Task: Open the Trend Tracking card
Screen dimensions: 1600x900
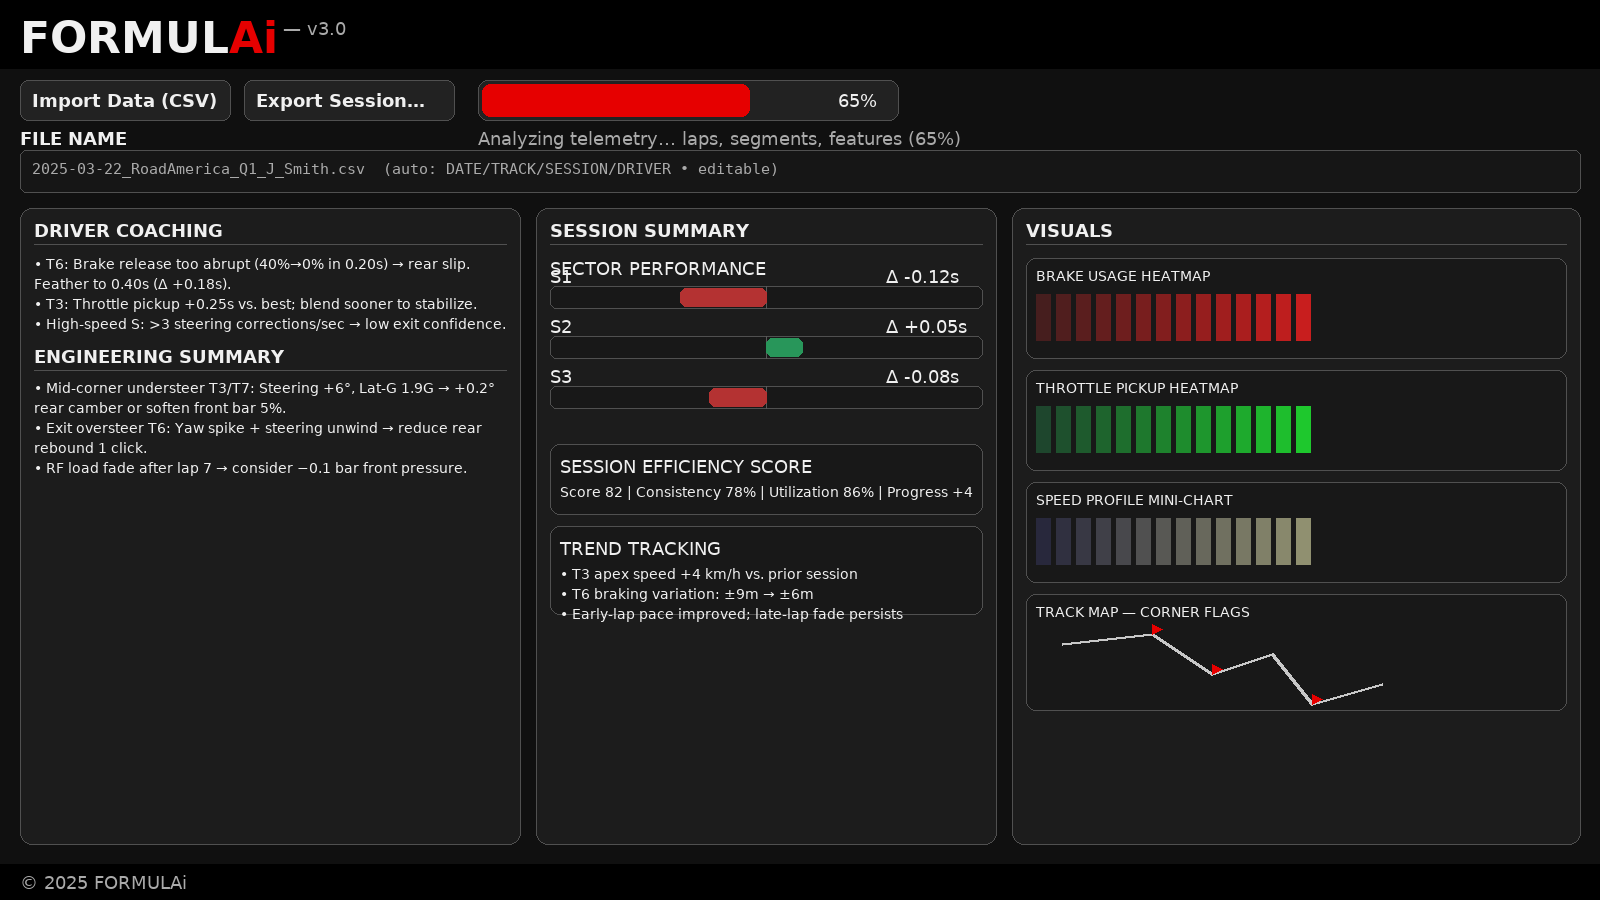Action: pos(766,570)
